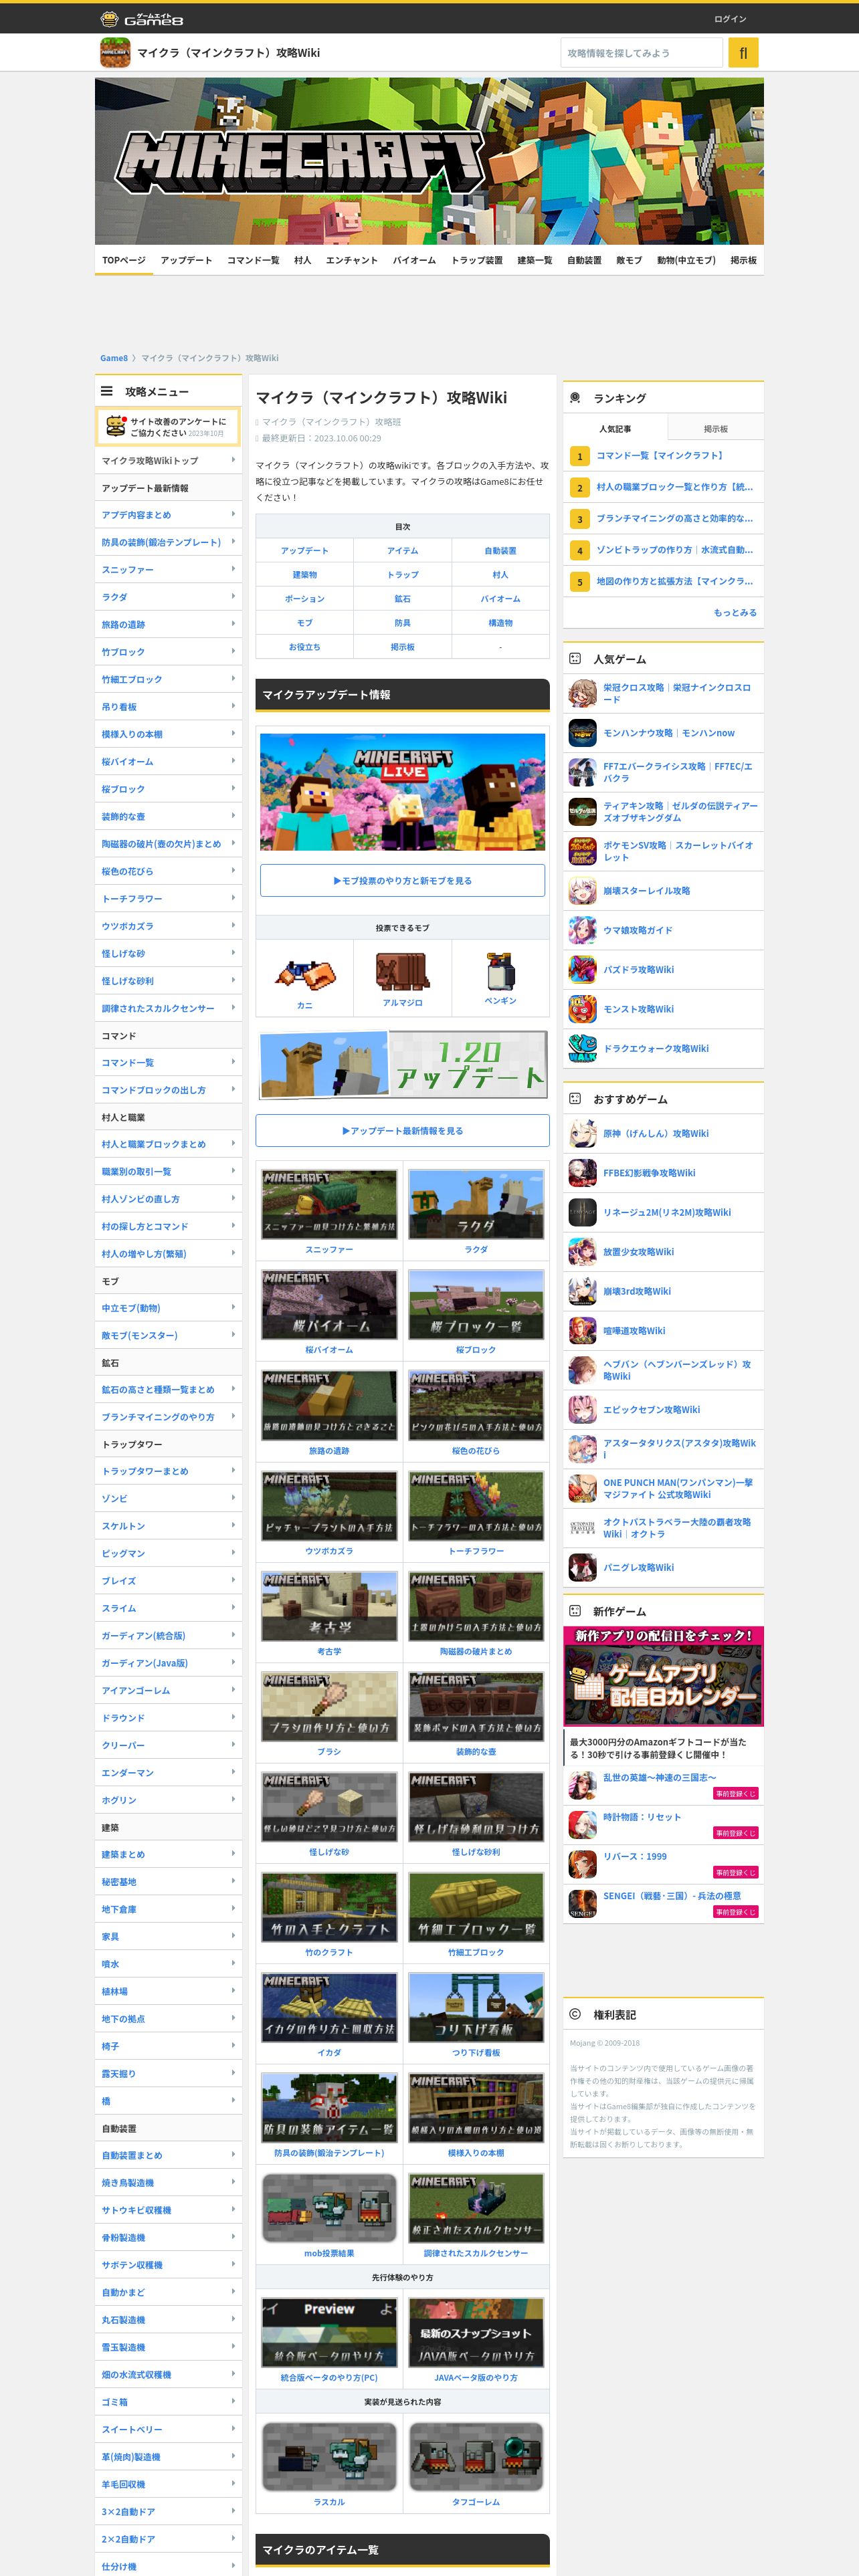Click sidebar row 旅路の遺跡 chevron
This screenshot has height=2576, width=859.
pyautogui.click(x=233, y=624)
